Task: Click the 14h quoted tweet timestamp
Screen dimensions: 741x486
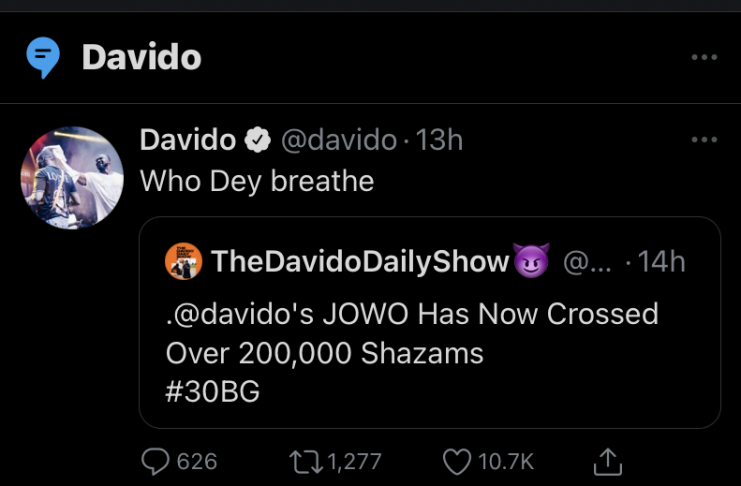Action: (662, 262)
